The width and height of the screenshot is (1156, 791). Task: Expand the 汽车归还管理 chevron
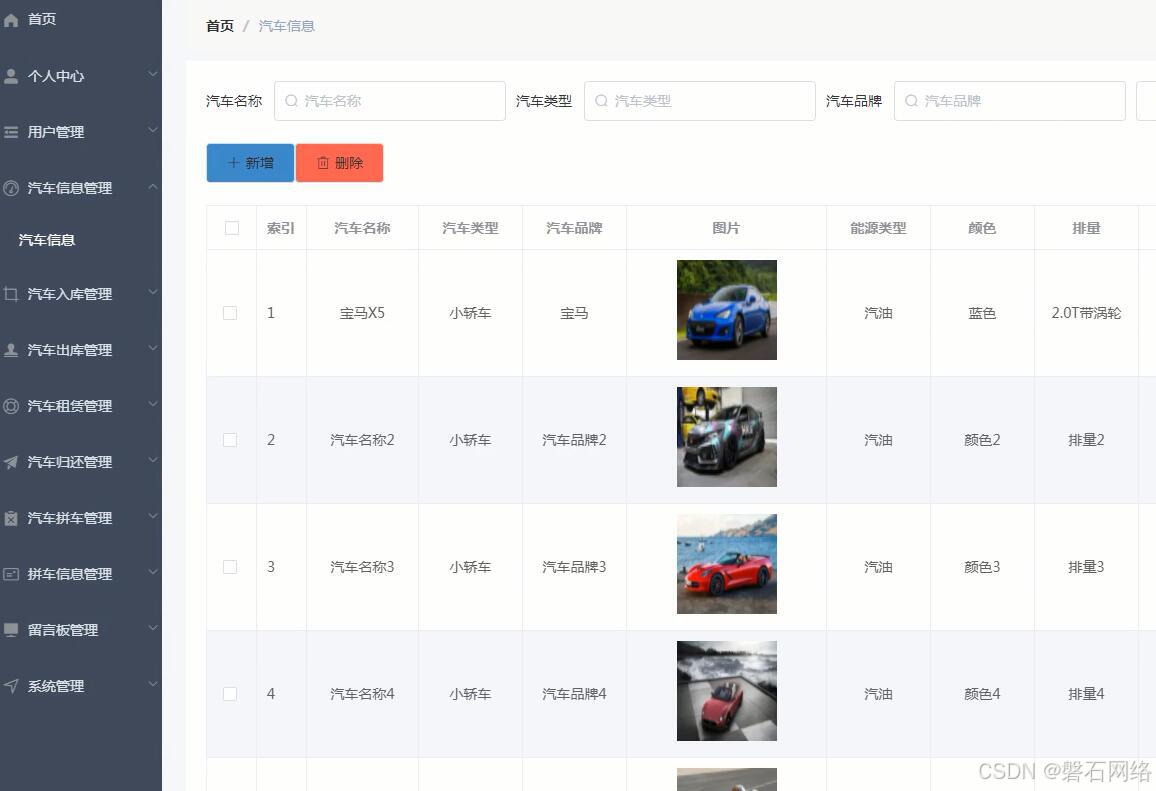tap(153, 460)
